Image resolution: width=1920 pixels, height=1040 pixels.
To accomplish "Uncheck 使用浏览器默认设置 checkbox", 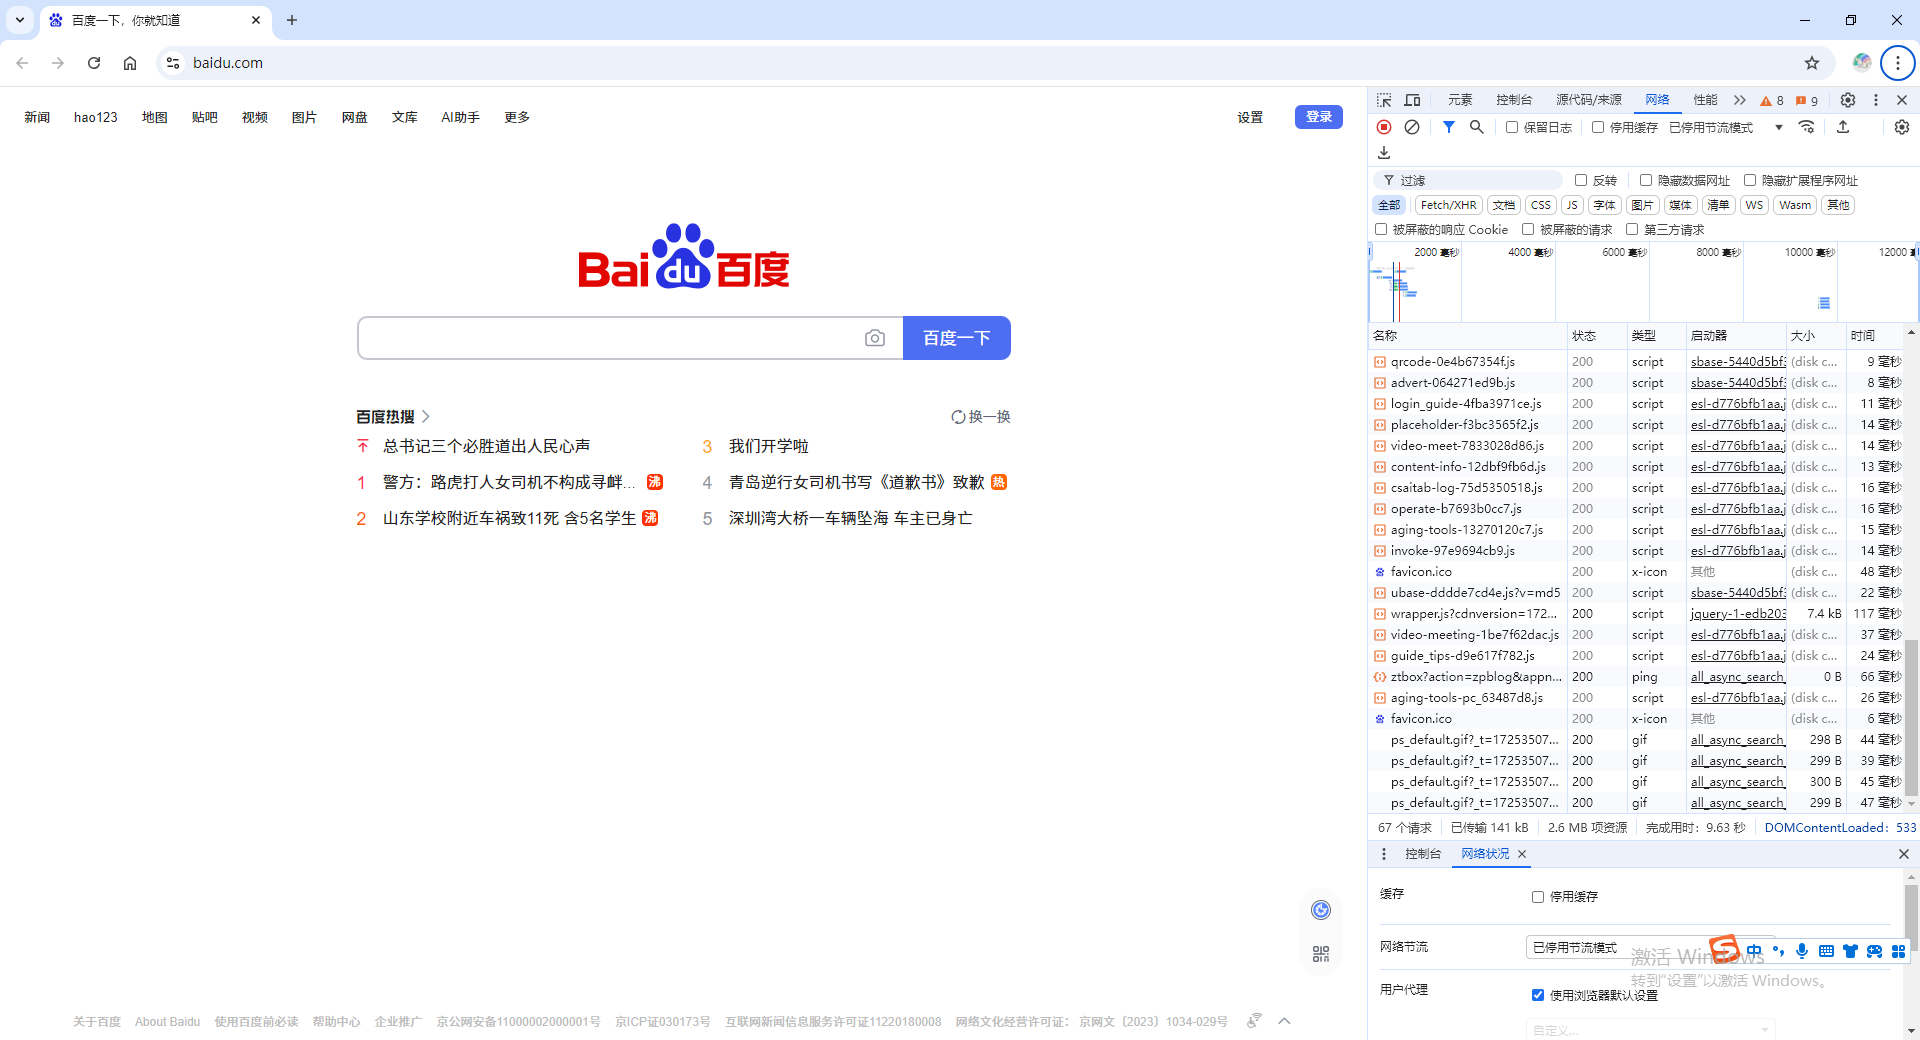I will (1538, 995).
